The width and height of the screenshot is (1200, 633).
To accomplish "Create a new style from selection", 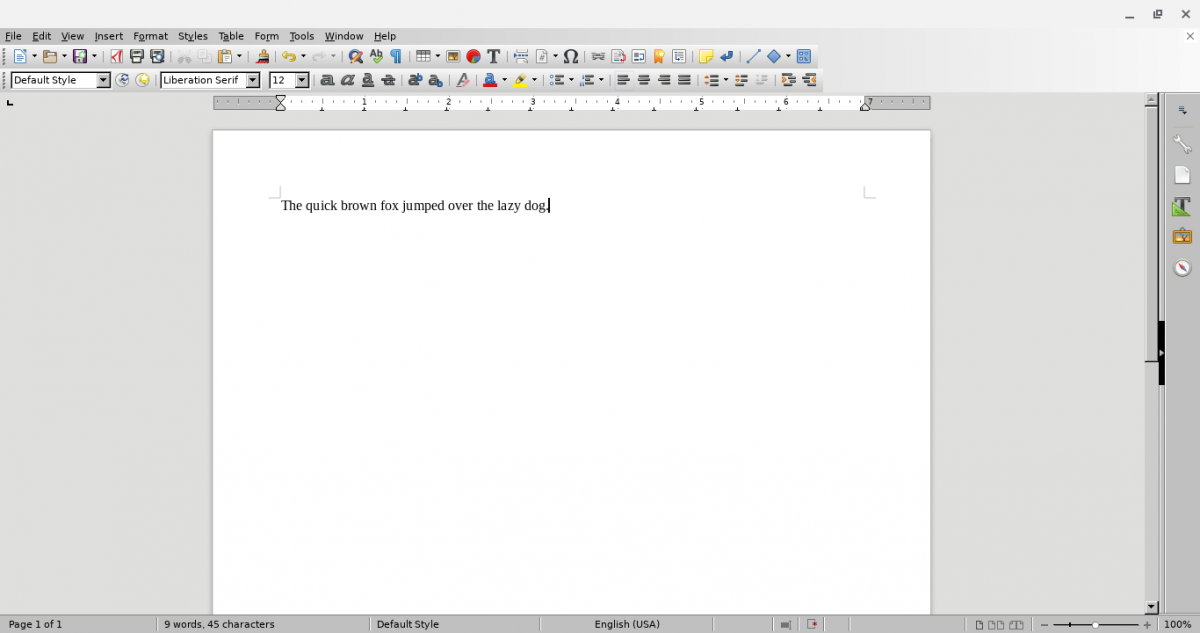I will pyautogui.click(x=143, y=80).
